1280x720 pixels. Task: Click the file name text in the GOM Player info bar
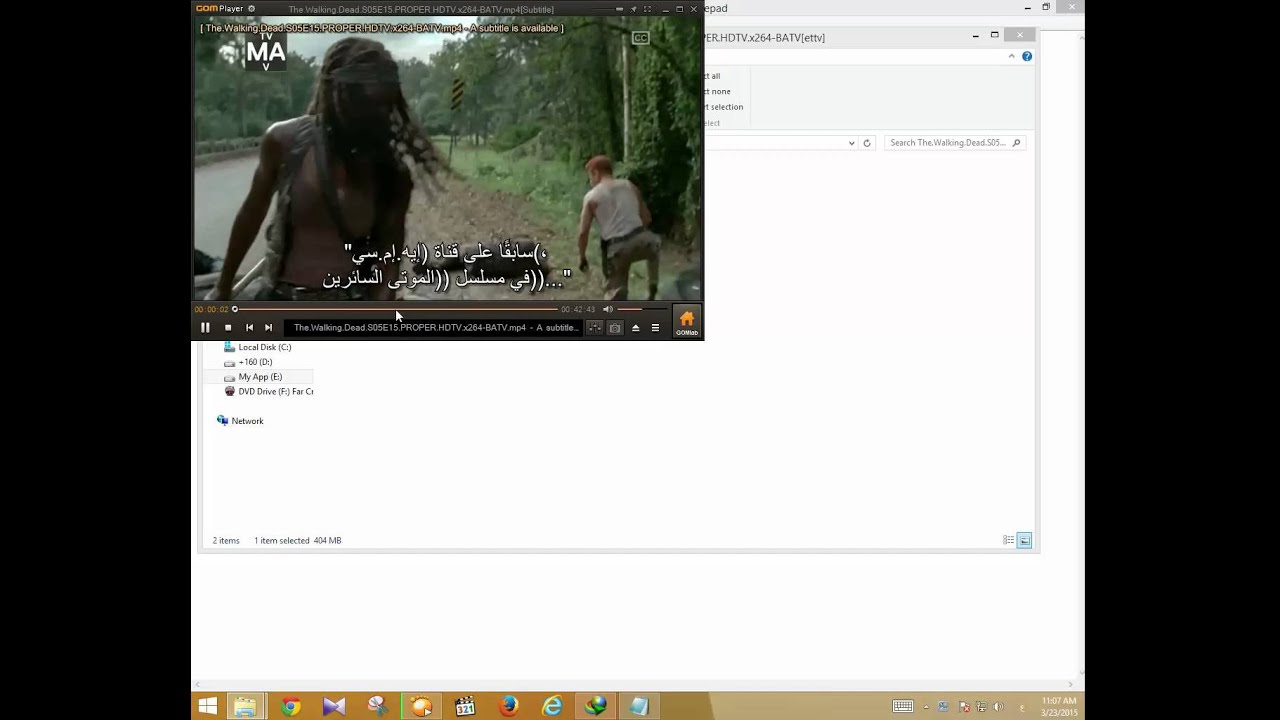click(435, 328)
